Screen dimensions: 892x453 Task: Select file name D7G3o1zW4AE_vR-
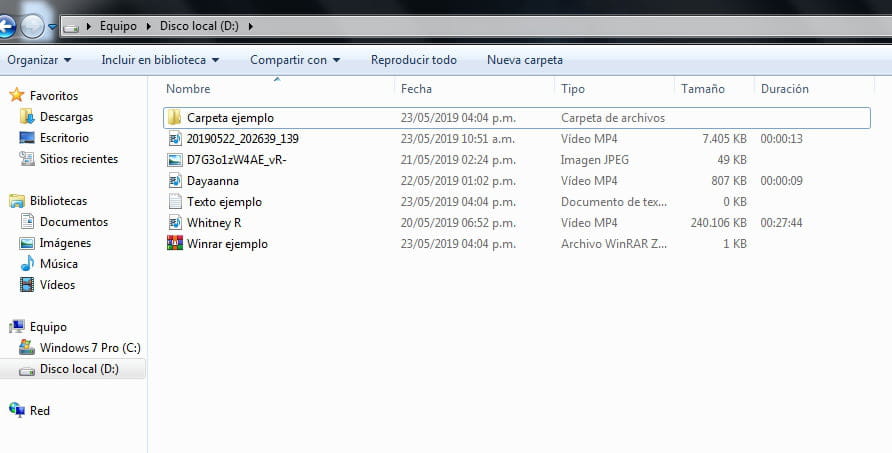237,160
